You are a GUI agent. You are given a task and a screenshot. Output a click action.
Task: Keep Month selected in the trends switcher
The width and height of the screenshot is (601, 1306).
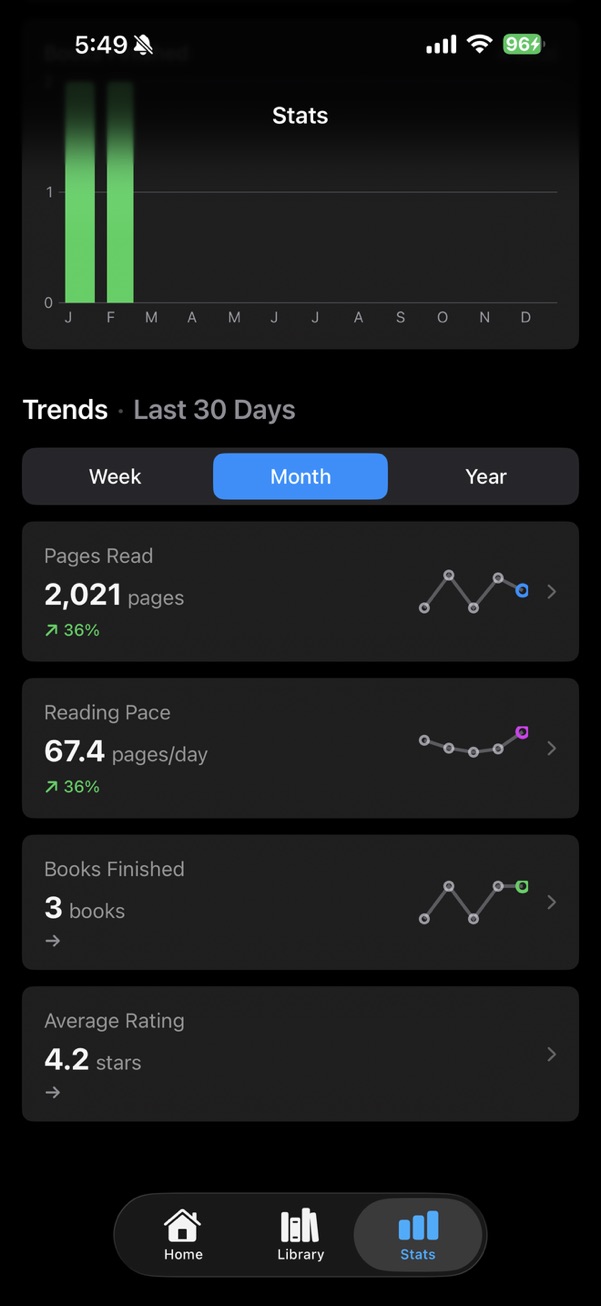(x=299, y=476)
